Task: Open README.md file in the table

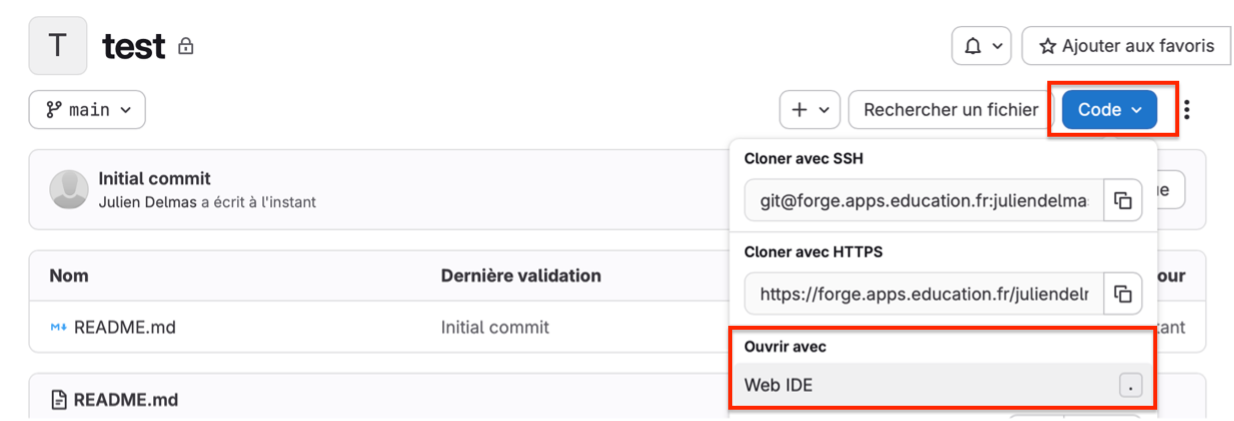Action: [x=125, y=327]
